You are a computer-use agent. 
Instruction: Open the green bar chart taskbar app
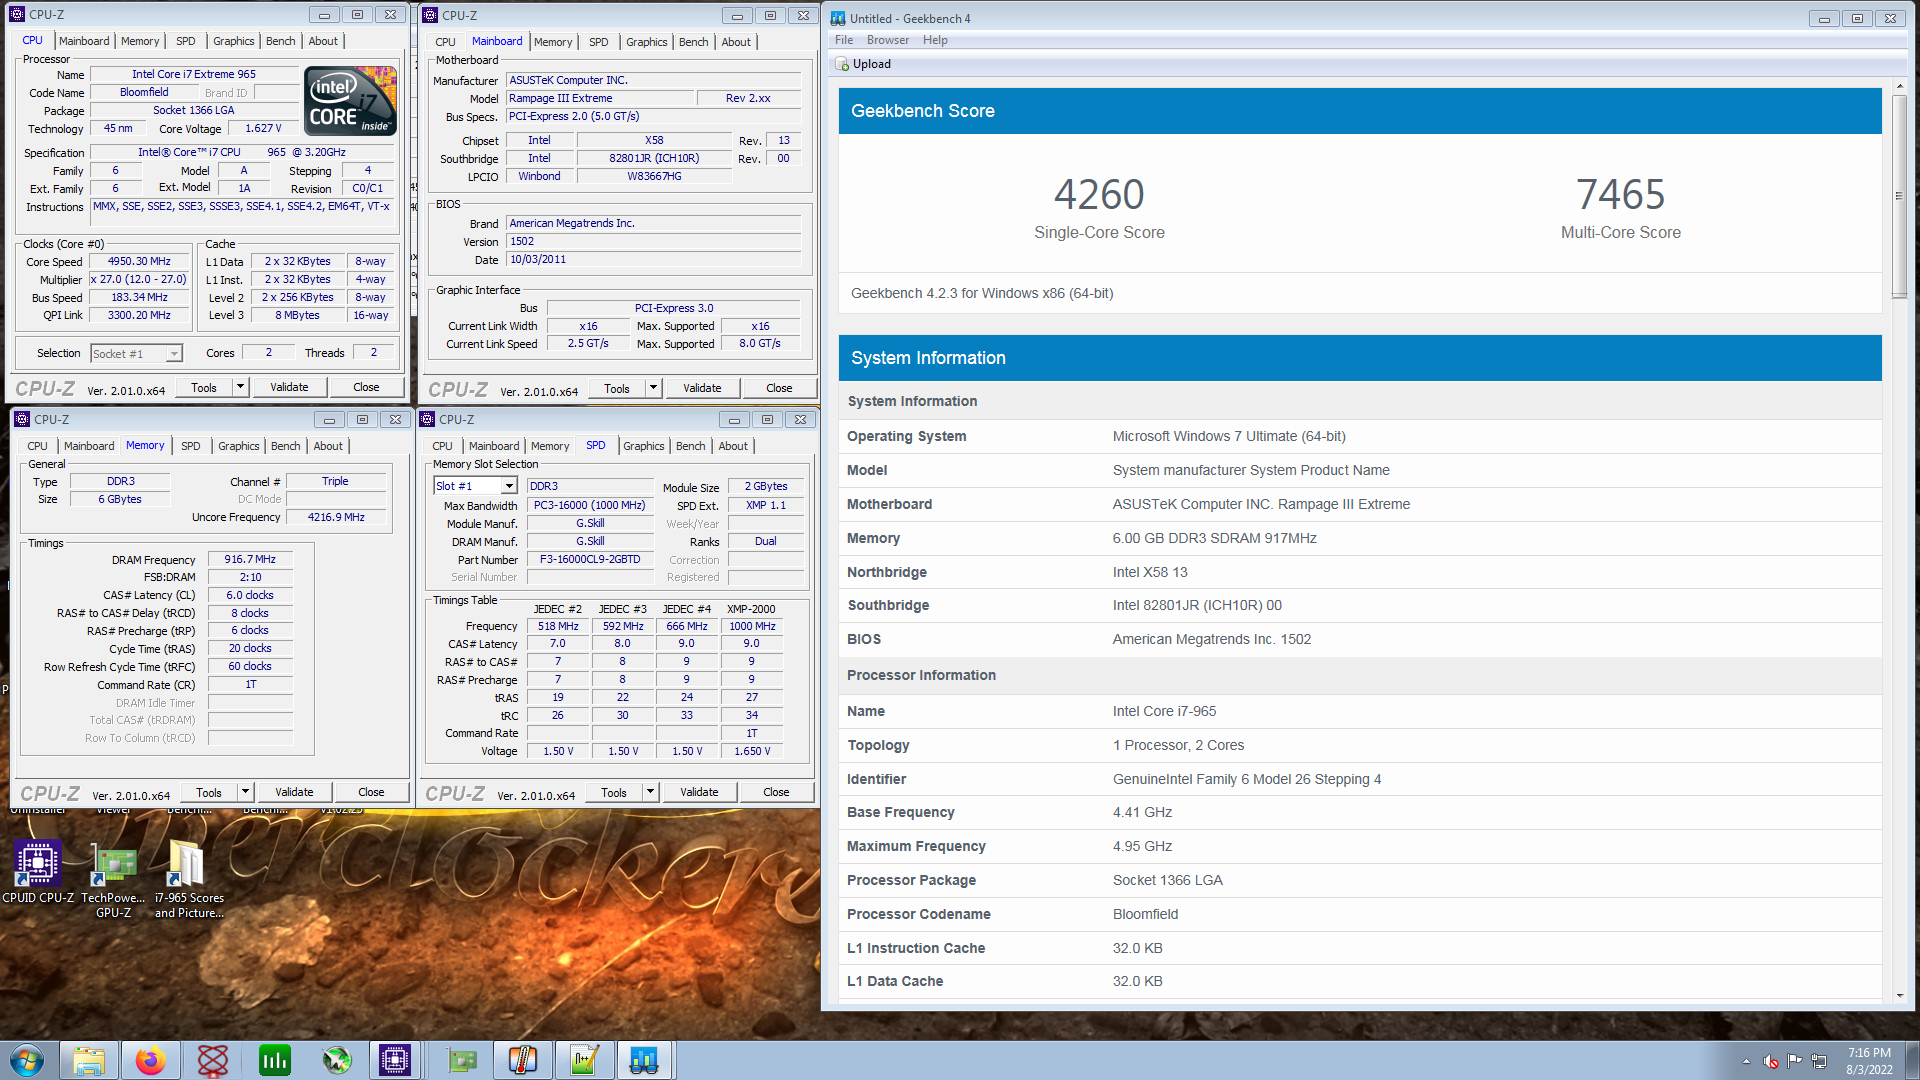click(274, 1060)
